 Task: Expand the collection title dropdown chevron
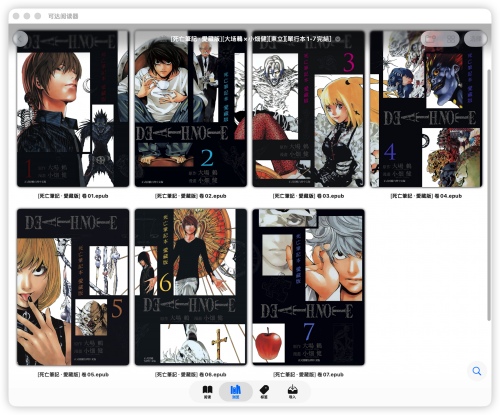click(x=338, y=39)
